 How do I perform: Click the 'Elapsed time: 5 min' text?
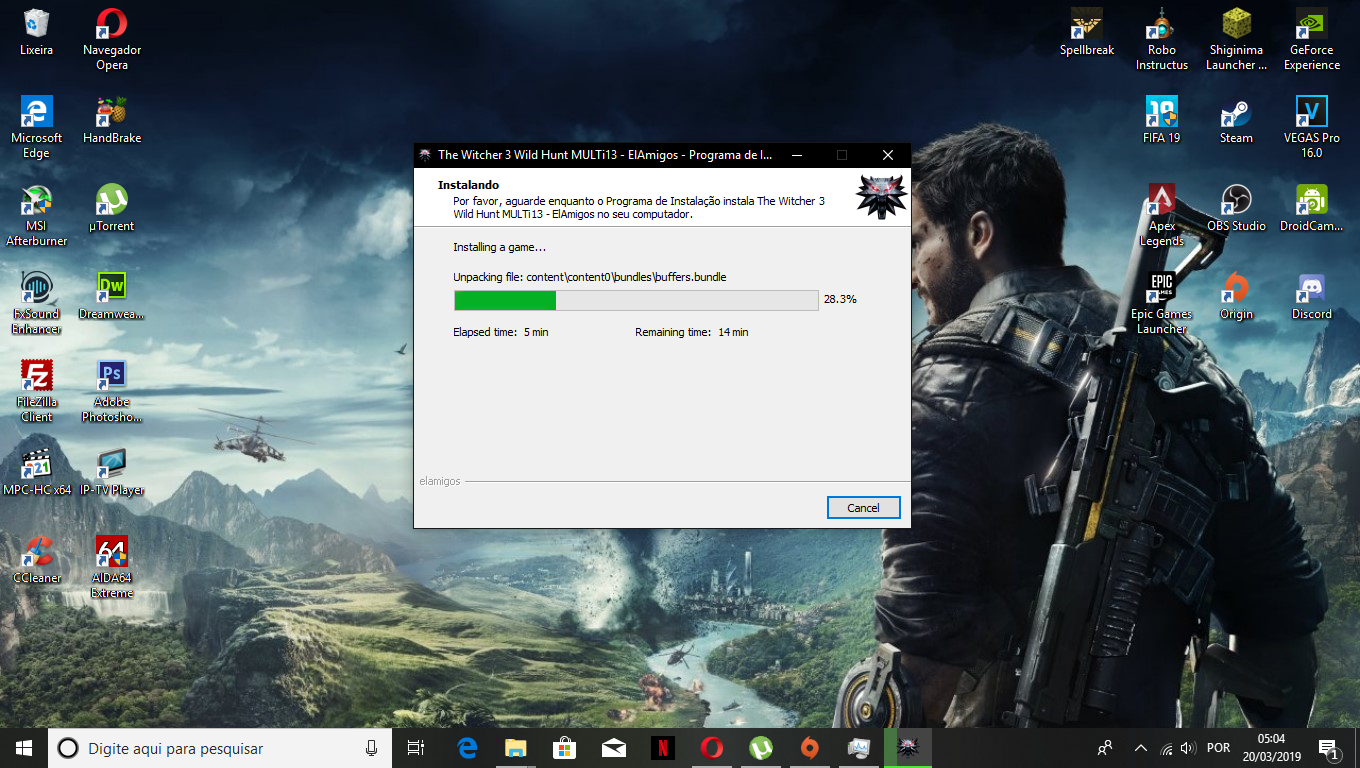501,332
